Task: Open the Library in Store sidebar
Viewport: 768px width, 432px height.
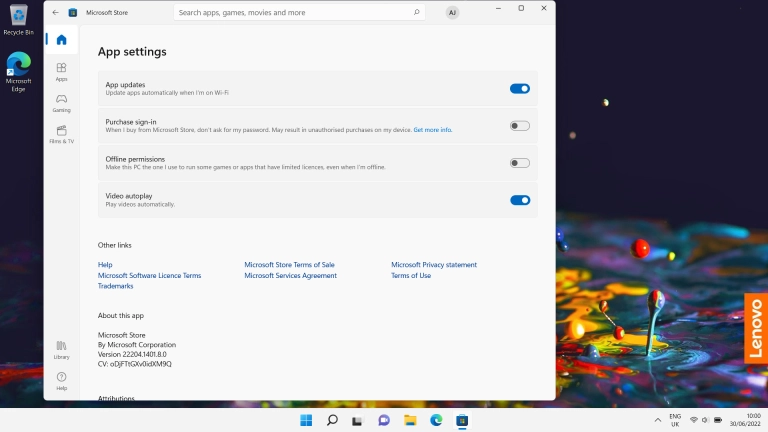Action: (61, 350)
